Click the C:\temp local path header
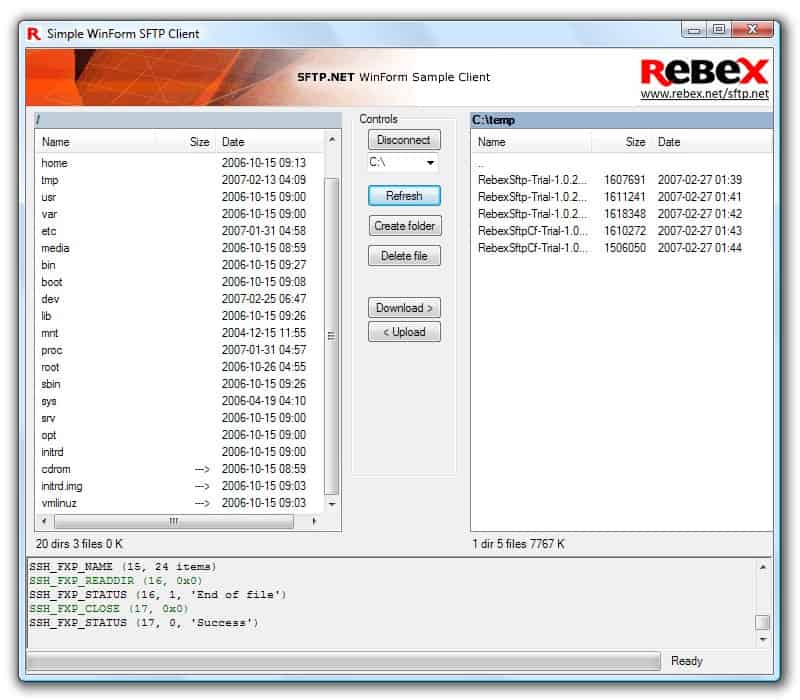Viewport: 800px width, 700px height. 621,120
